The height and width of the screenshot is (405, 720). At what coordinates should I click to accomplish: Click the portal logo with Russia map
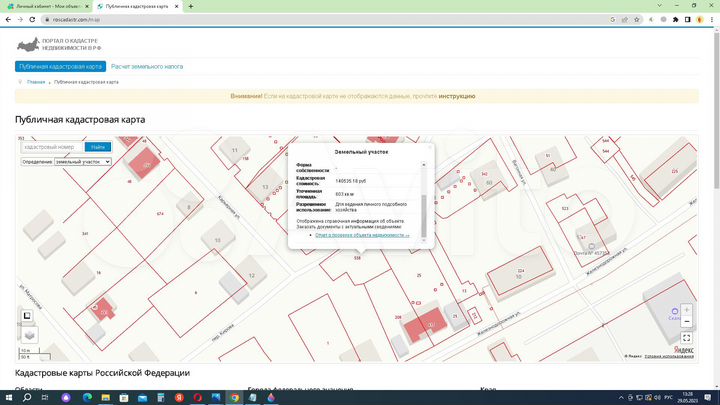tap(27, 45)
